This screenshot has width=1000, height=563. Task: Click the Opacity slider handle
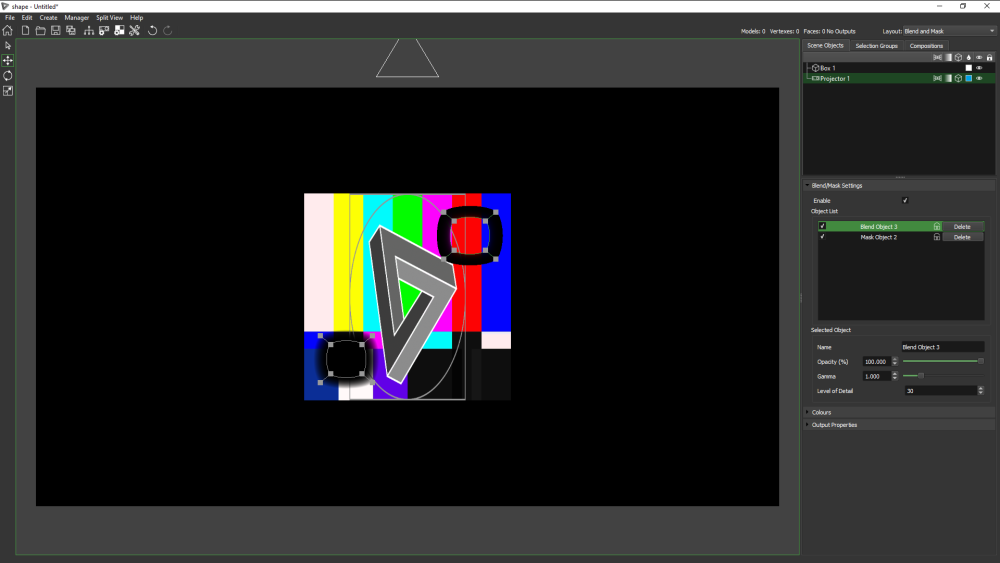click(981, 361)
